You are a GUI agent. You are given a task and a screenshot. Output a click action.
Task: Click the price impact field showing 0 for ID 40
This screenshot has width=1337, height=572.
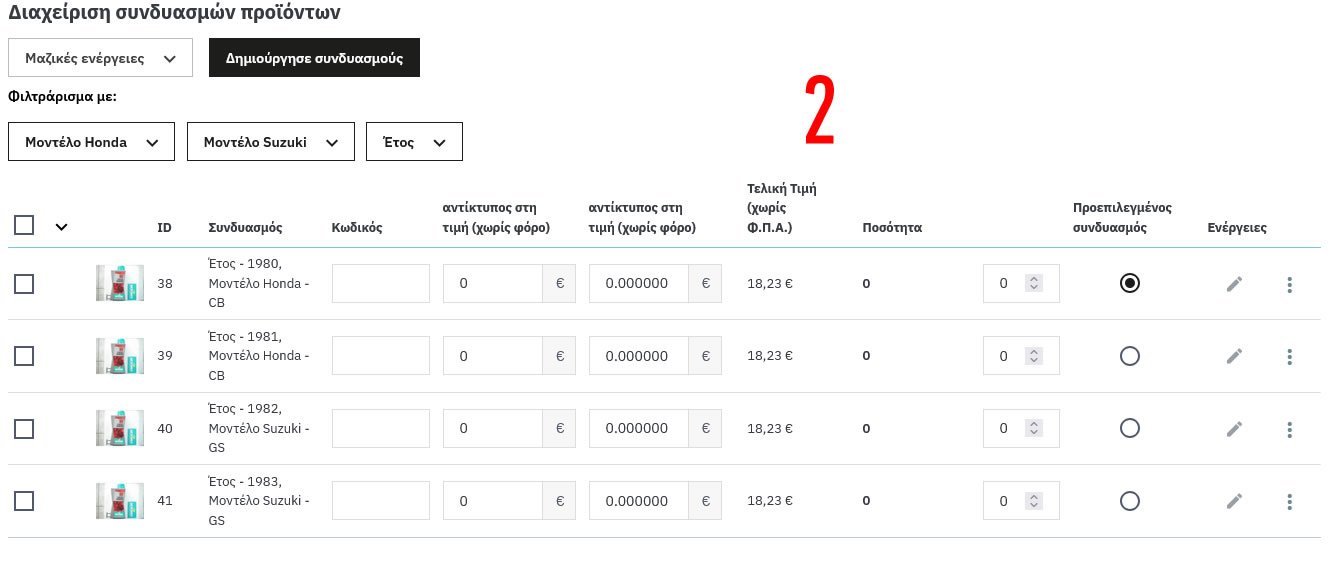tap(493, 429)
